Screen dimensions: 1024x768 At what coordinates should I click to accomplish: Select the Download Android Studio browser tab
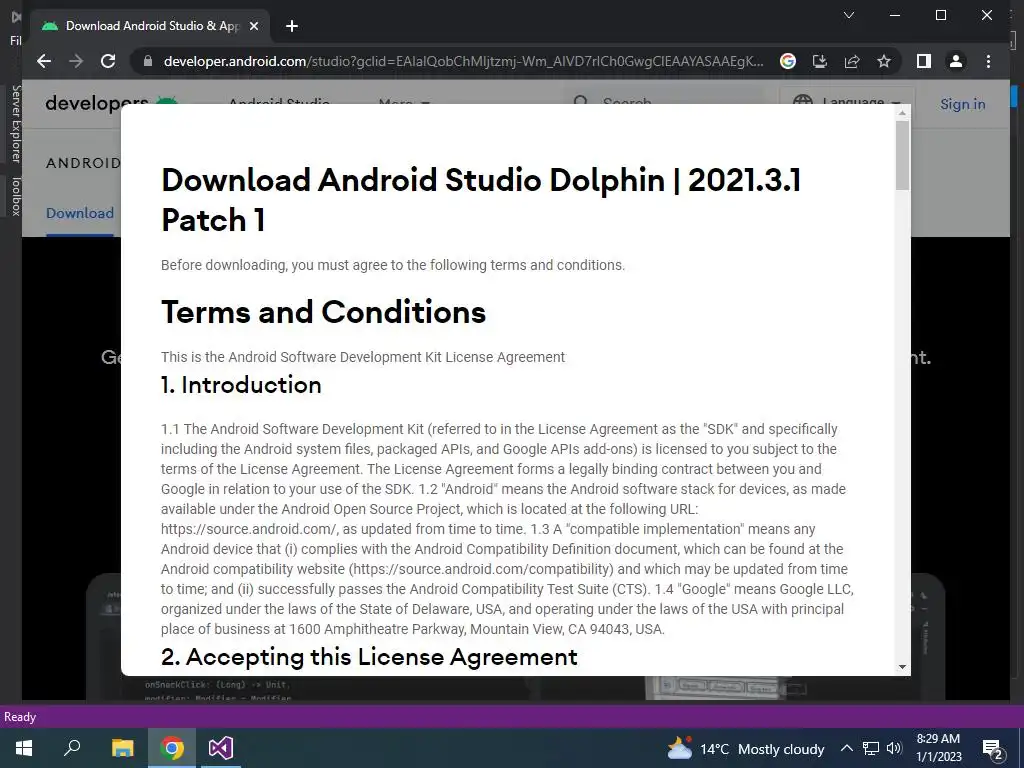coord(150,26)
